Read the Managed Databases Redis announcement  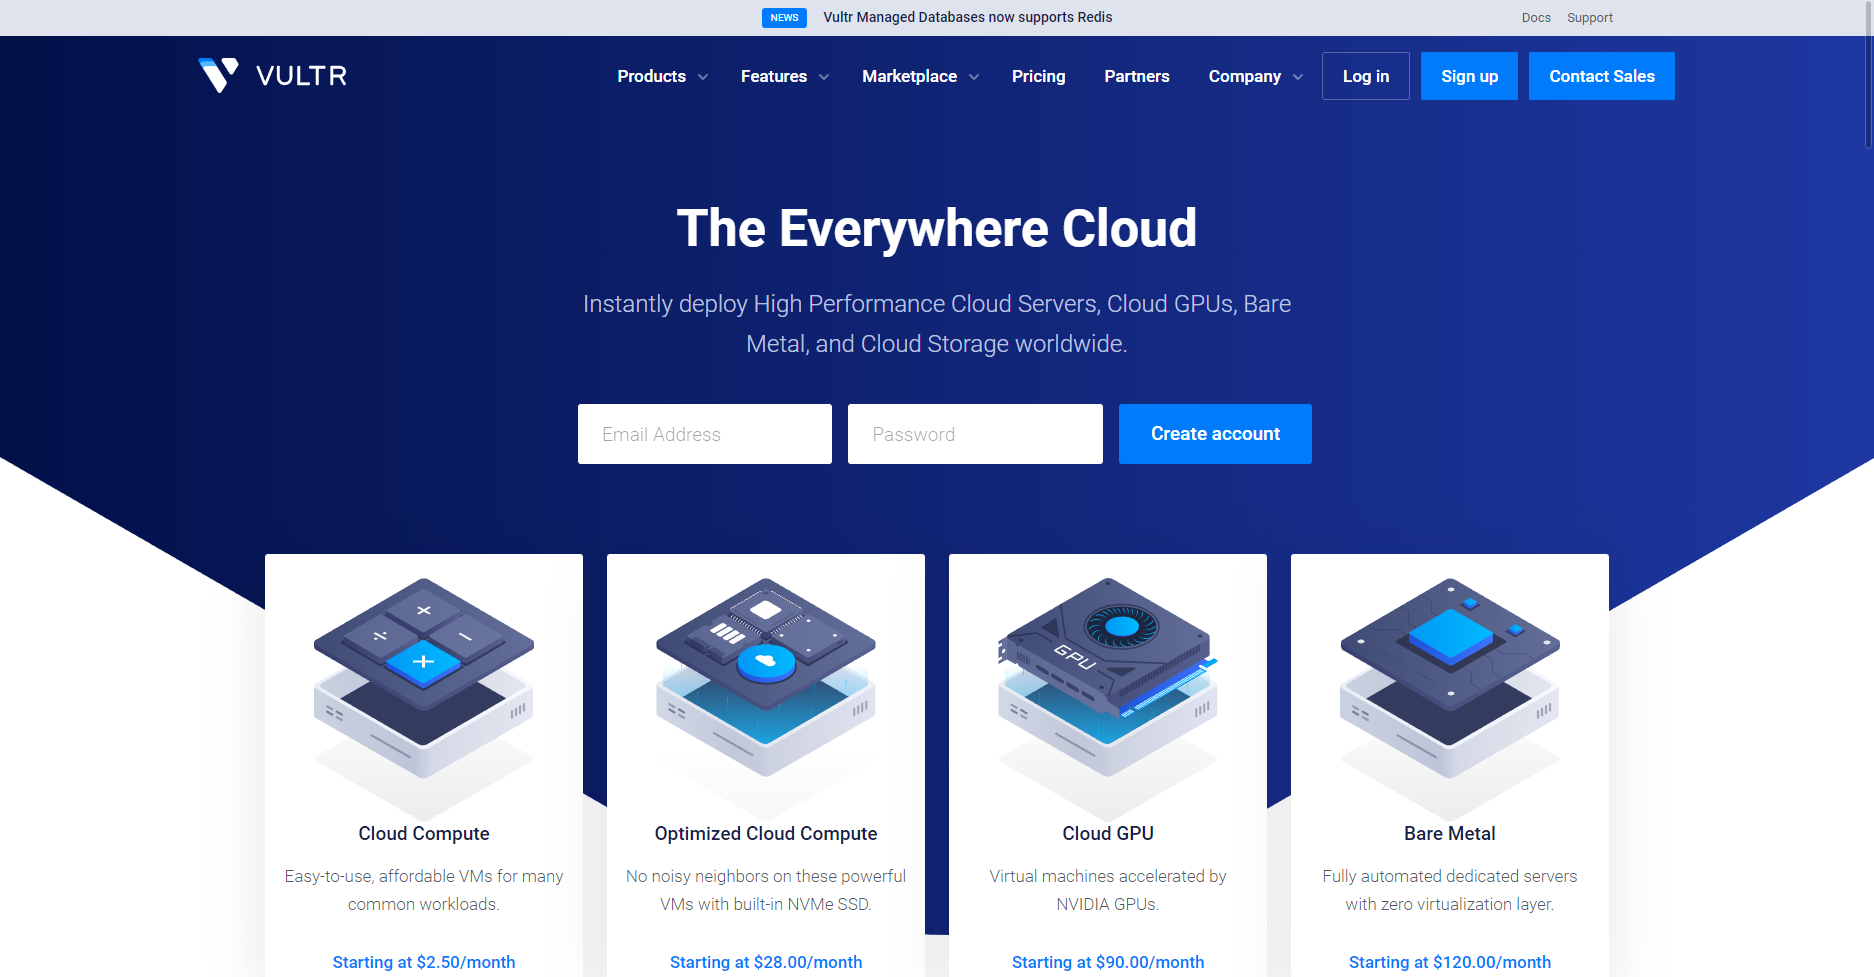pyautogui.click(x=968, y=17)
